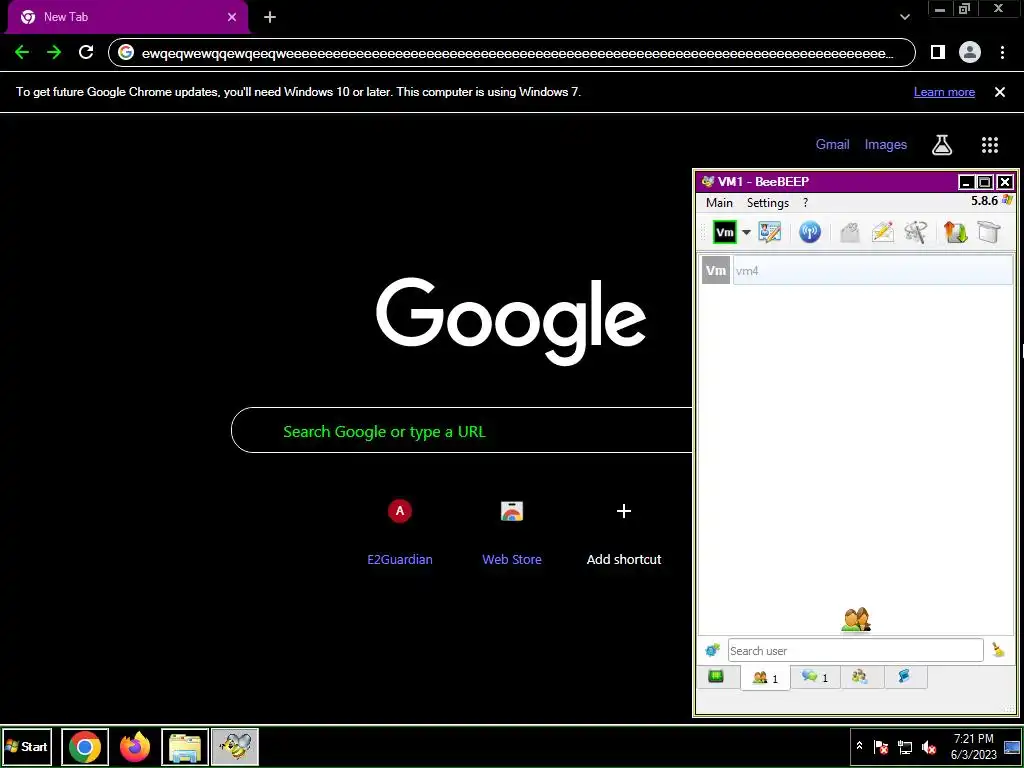
Task: Open the E2Guardian shortcut
Action: 400,531
